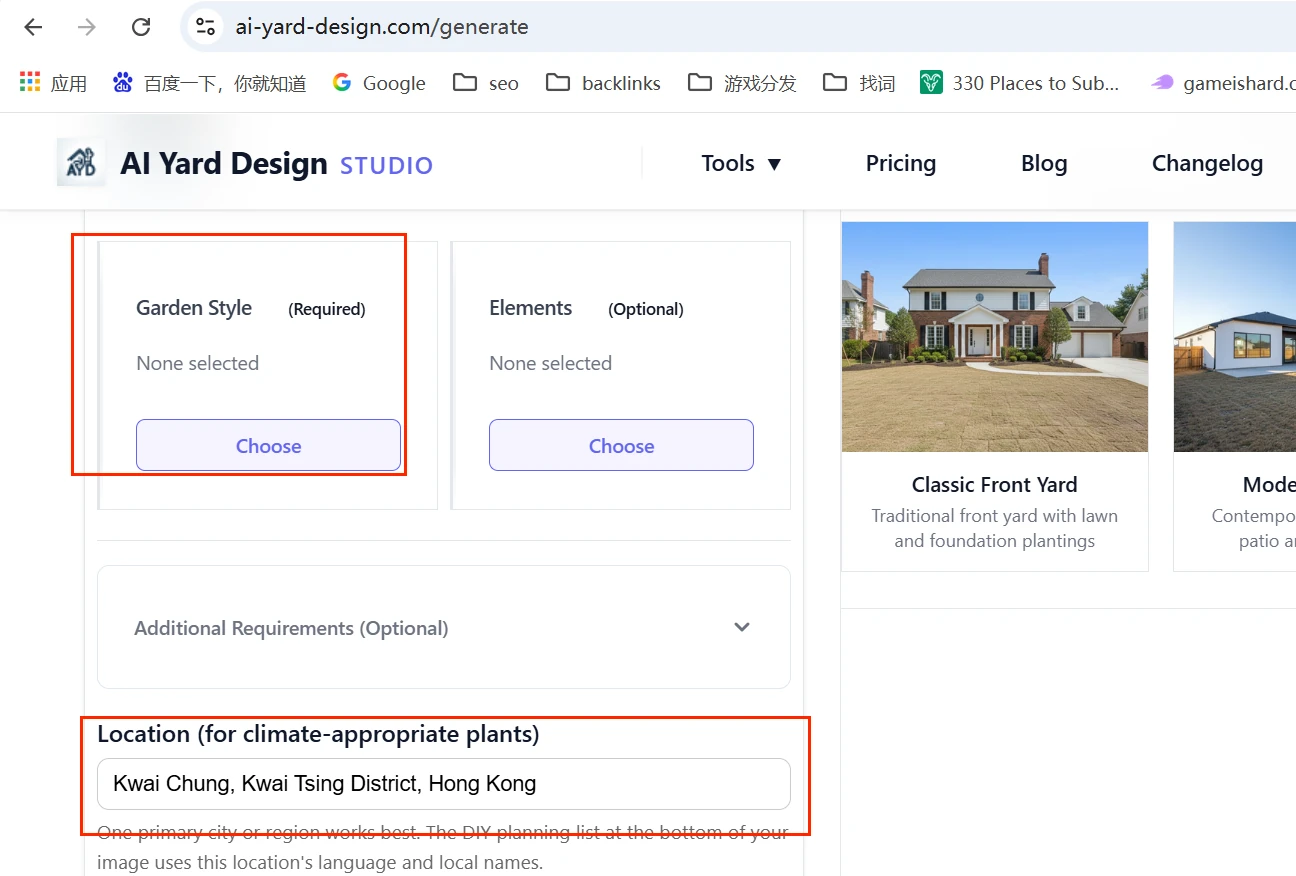Open the gameishard bookmark

tap(1223, 83)
